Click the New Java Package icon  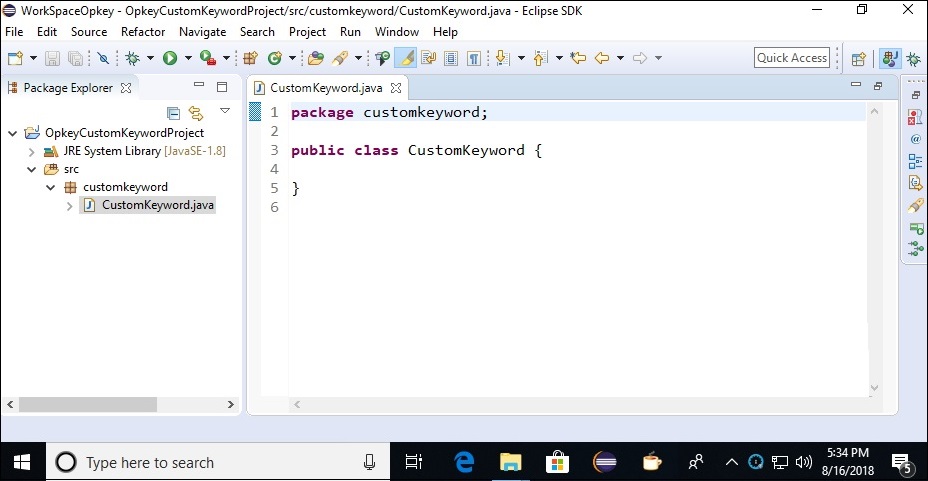250,58
